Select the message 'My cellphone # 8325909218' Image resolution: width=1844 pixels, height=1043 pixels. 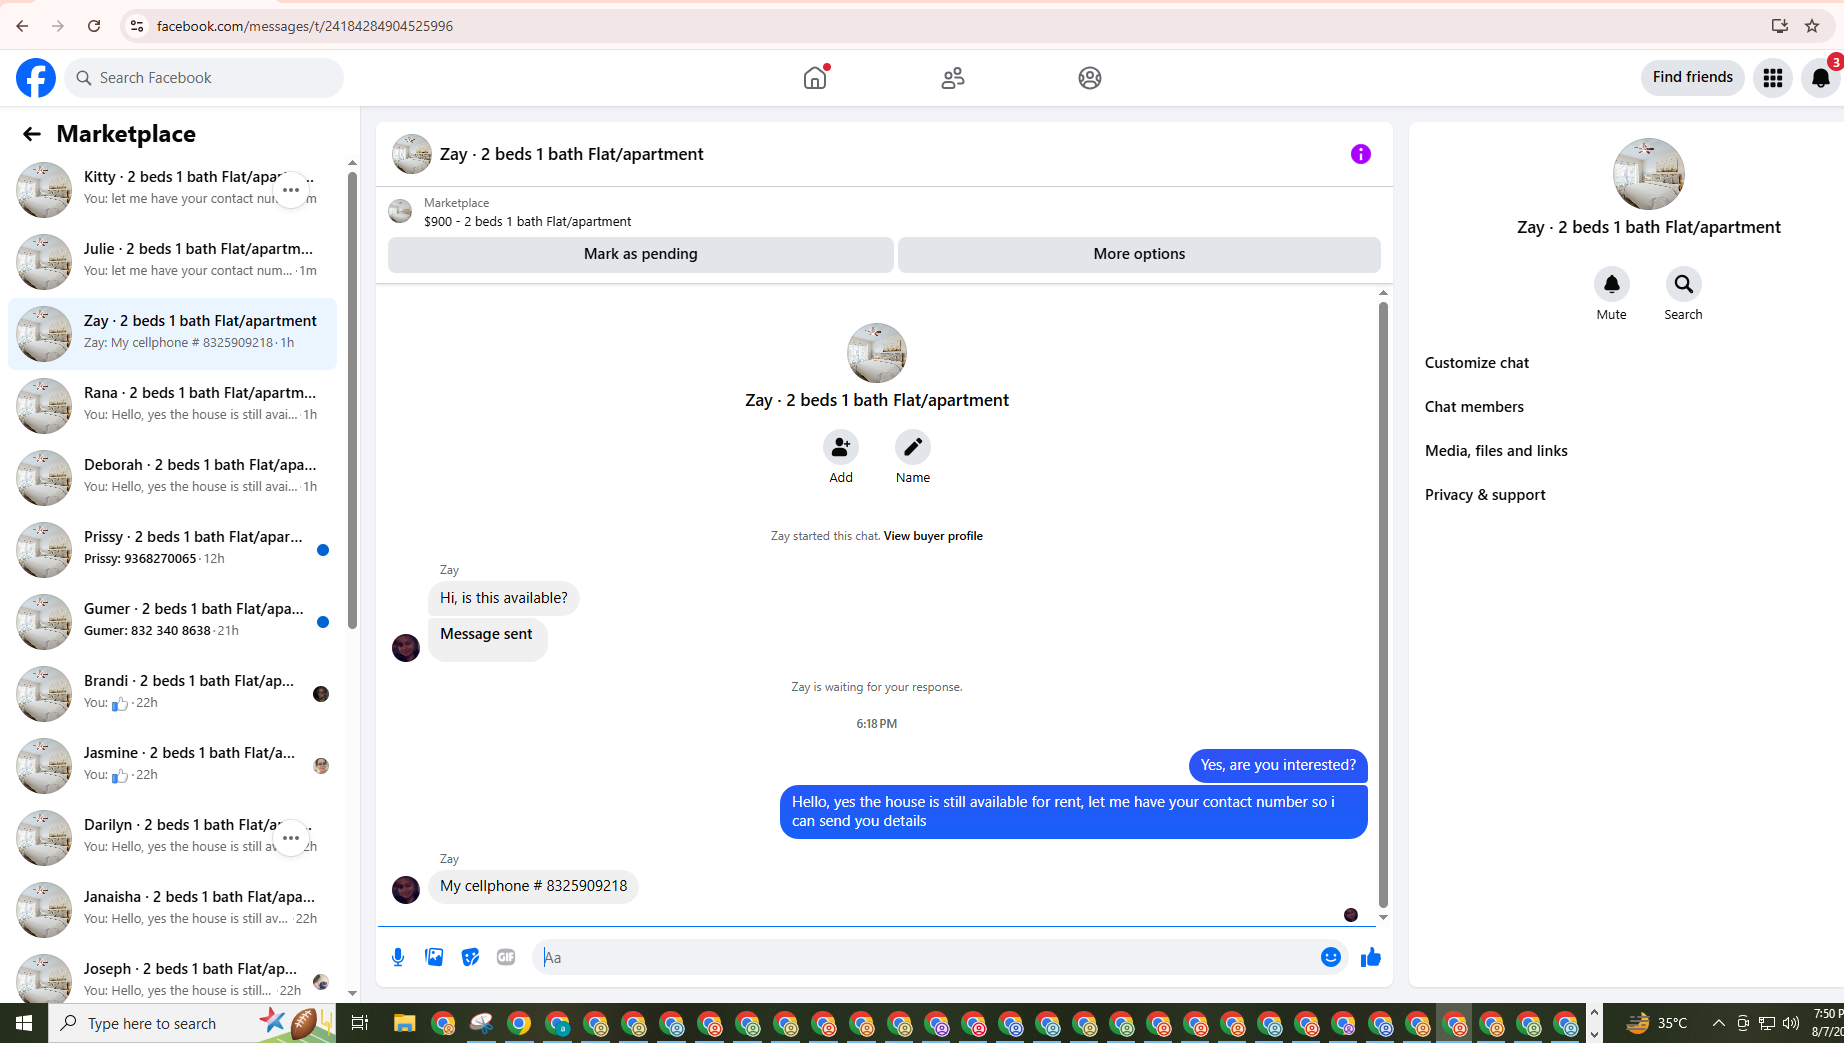[x=534, y=886]
